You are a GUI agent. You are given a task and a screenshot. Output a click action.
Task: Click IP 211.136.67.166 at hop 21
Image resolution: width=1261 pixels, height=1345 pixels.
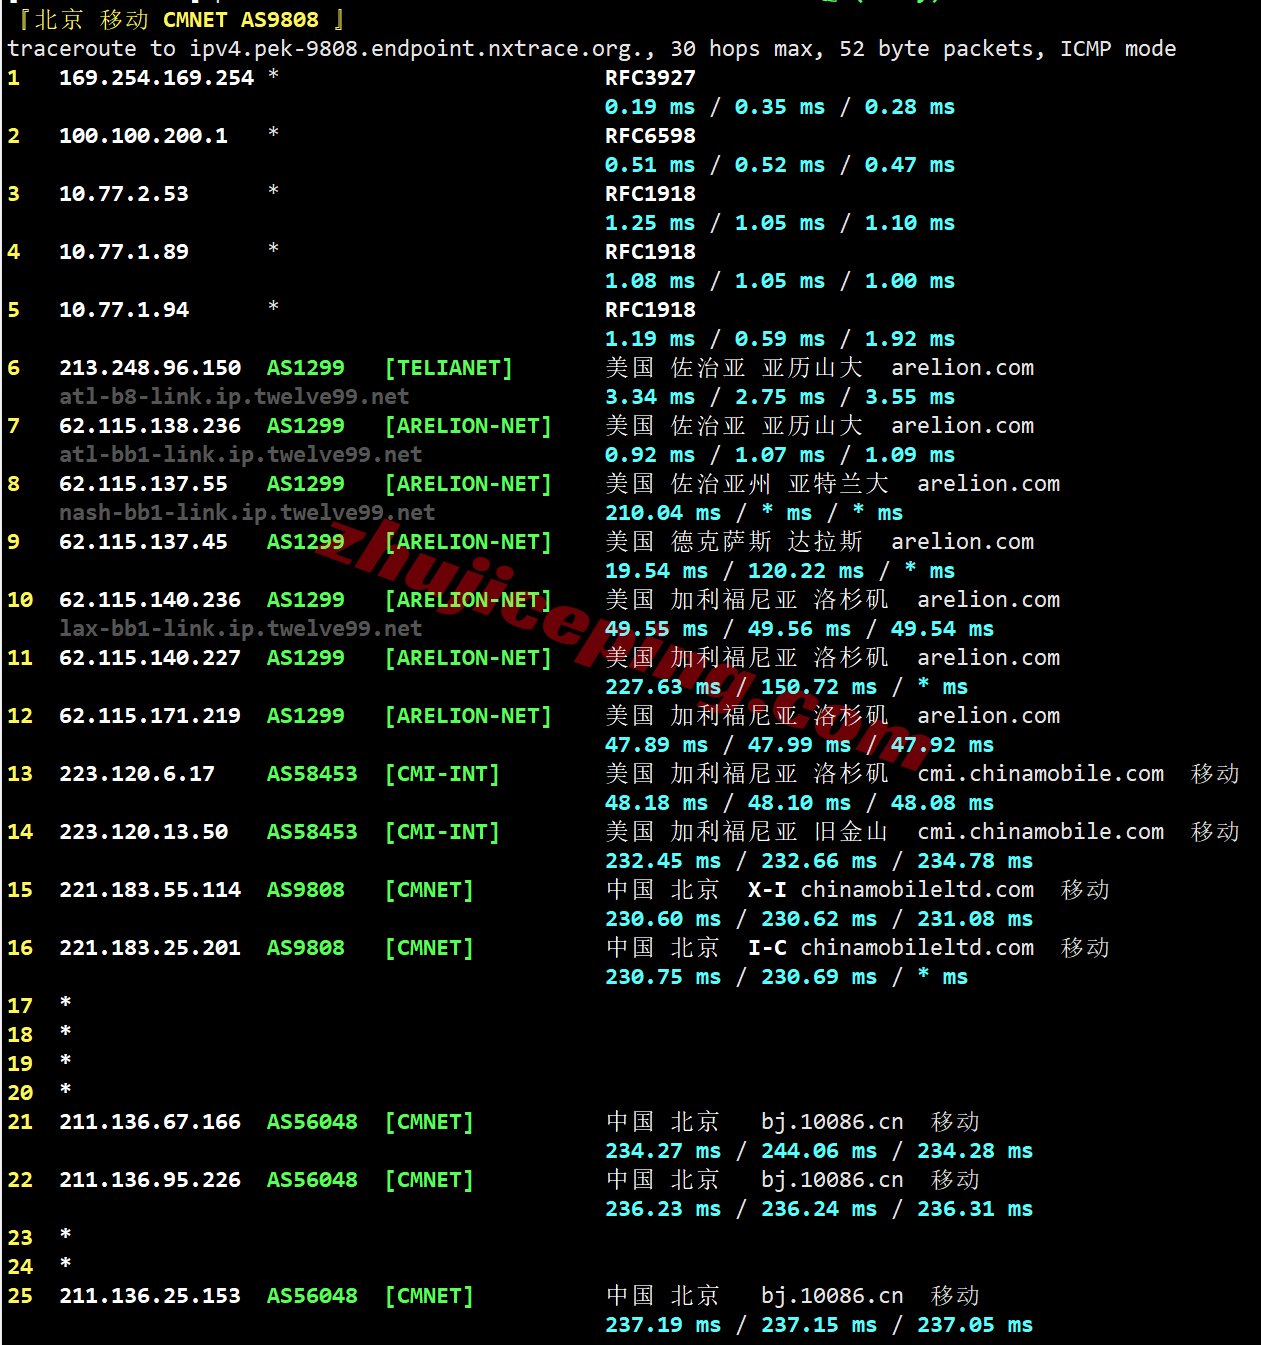[150, 1122]
